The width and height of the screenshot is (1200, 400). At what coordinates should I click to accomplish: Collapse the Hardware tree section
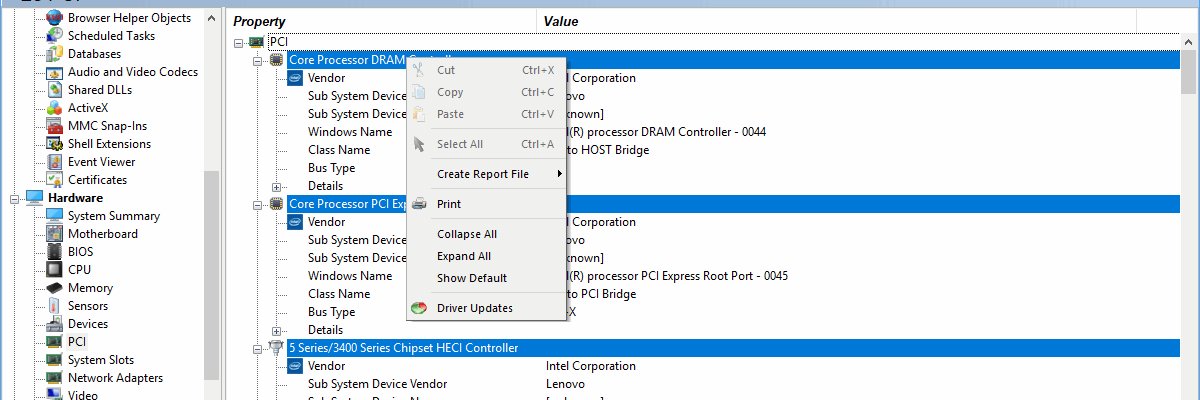click(15, 198)
